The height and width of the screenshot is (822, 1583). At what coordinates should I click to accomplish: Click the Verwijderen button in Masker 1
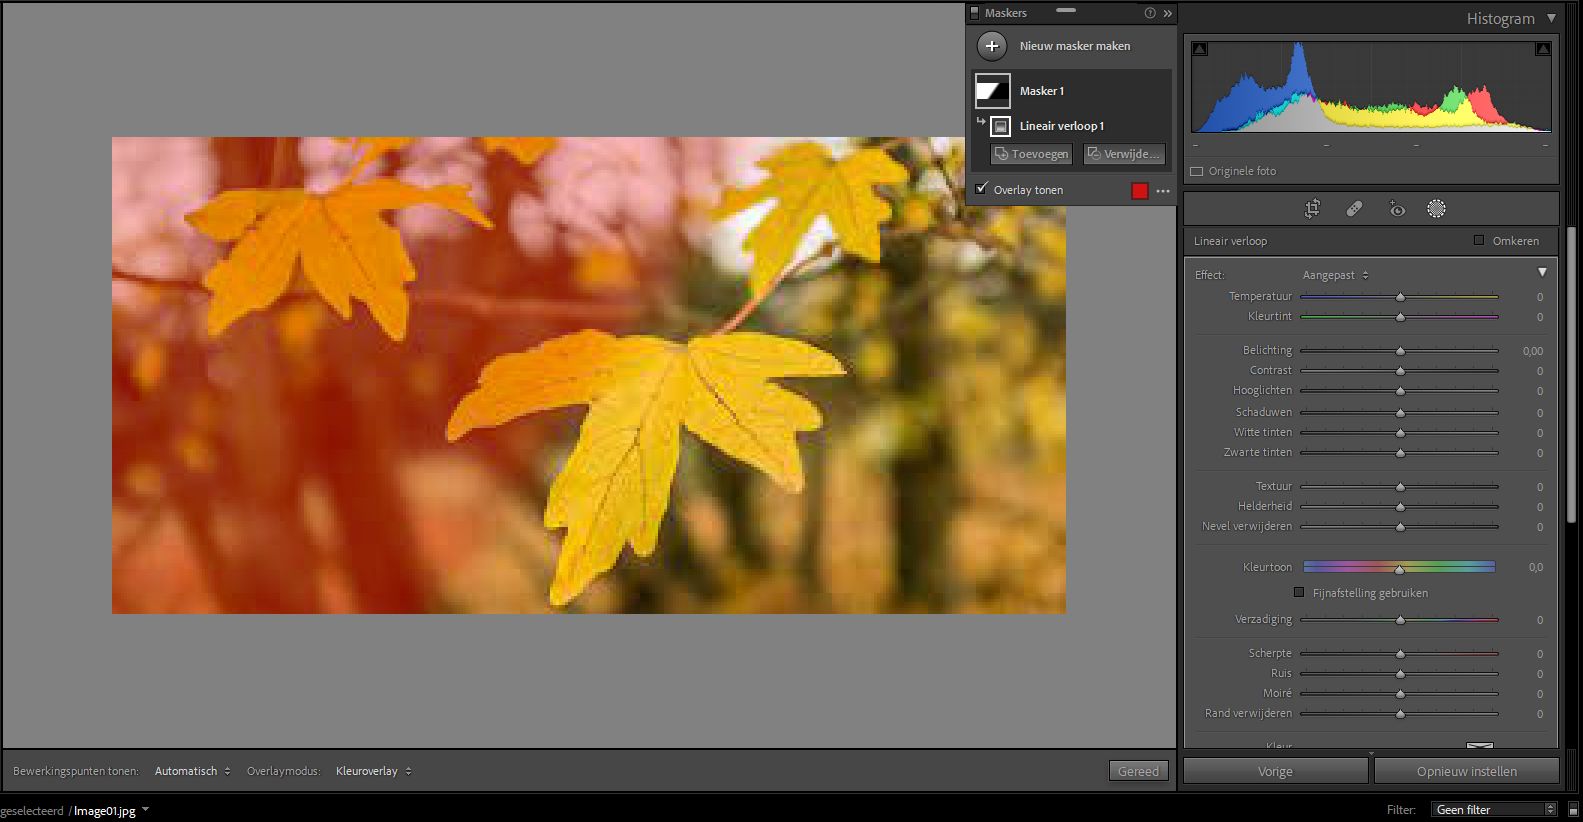1124,154
